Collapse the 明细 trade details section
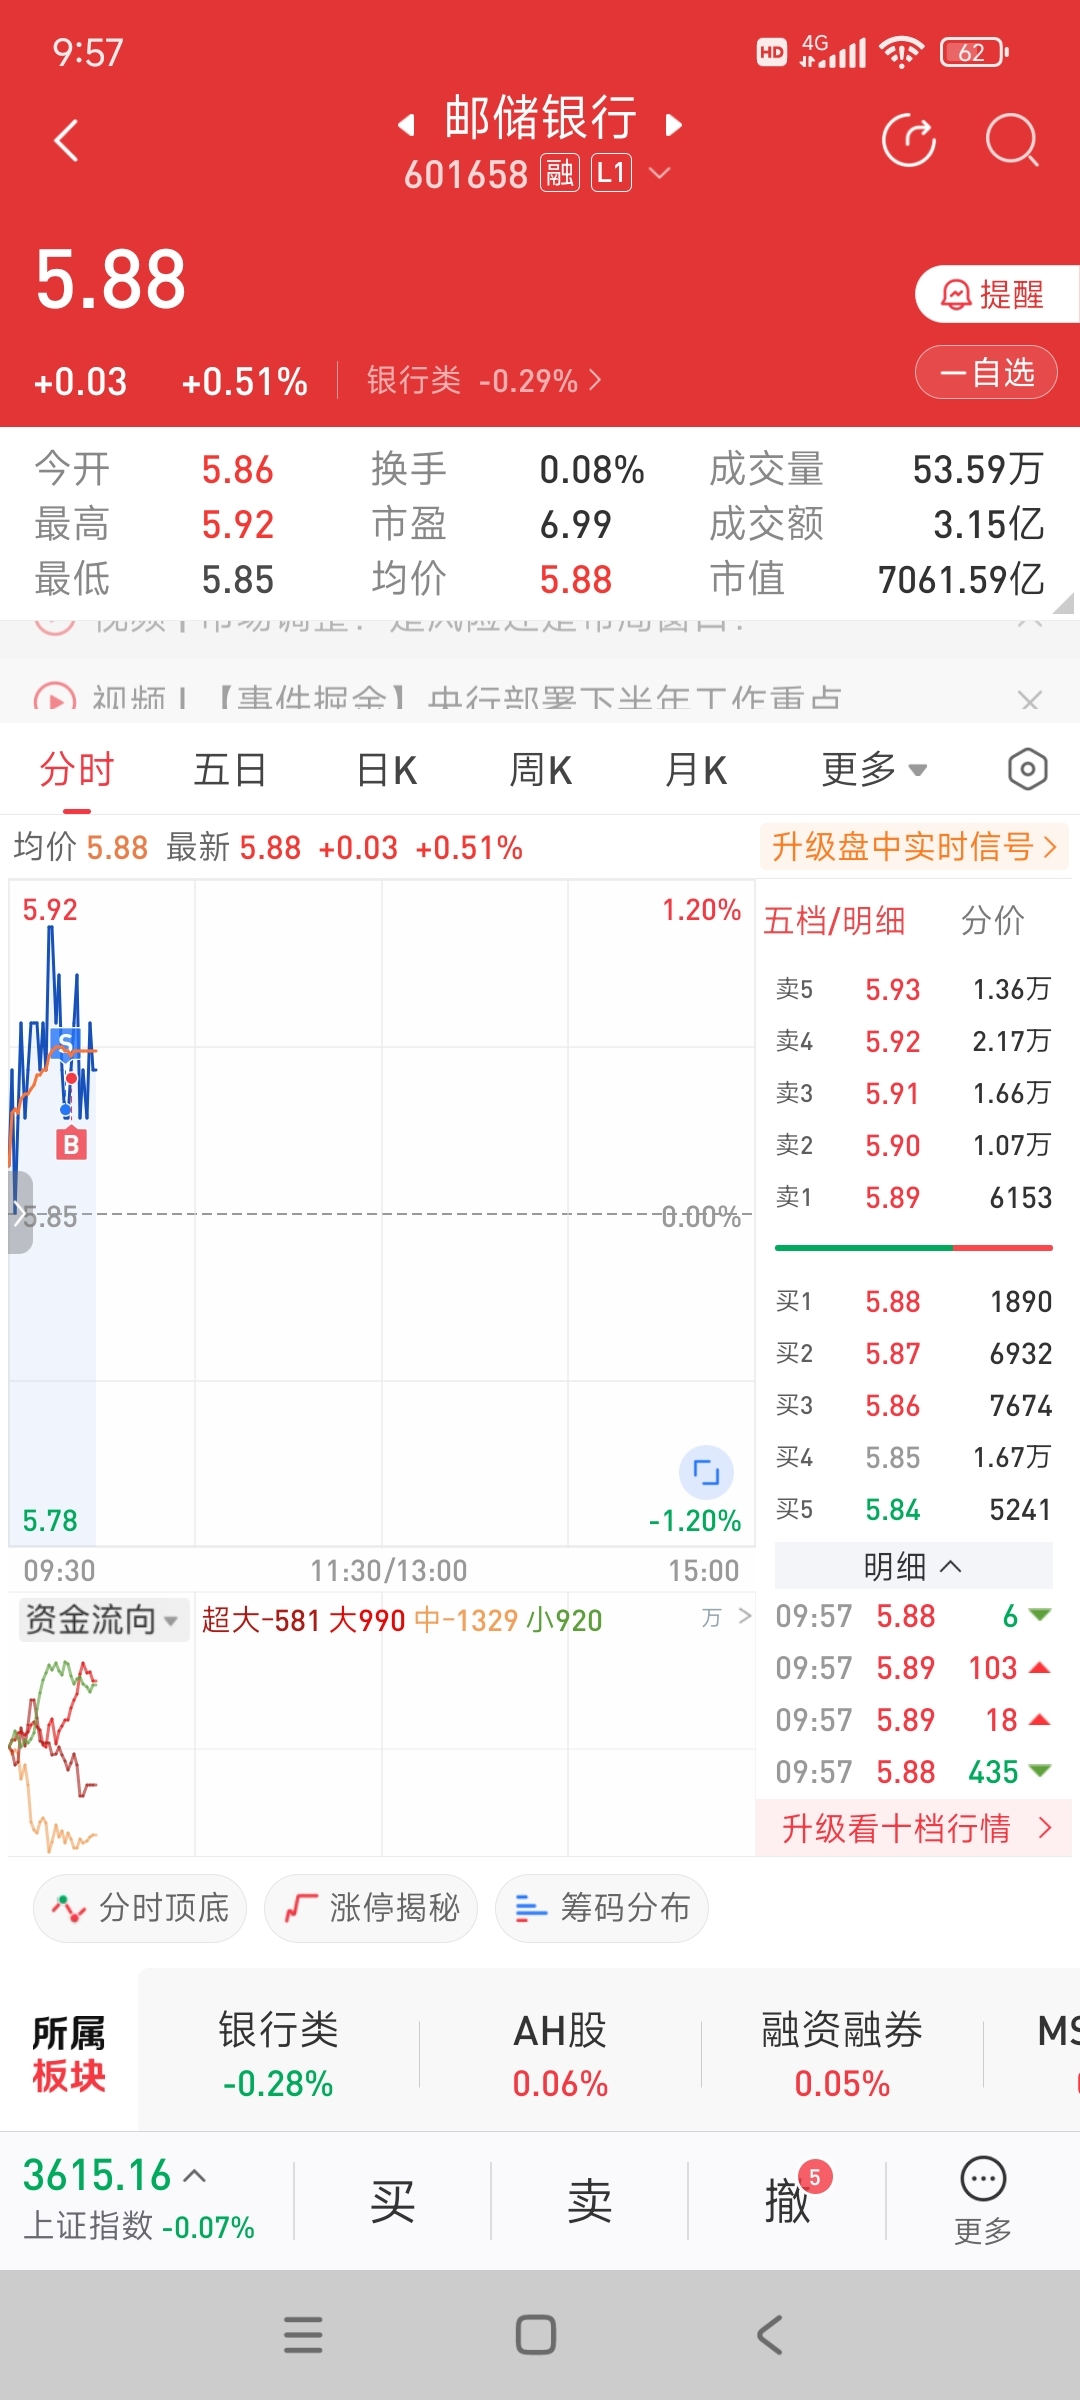 pyautogui.click(x=913, y=1566)
